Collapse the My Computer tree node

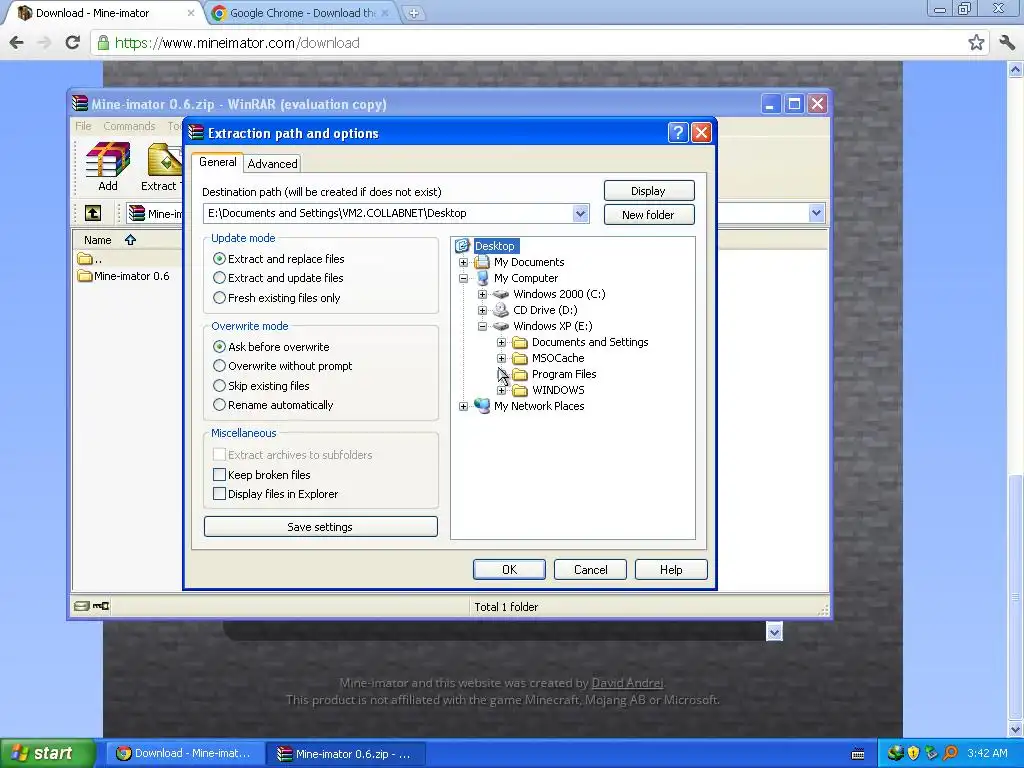pyautogui.click(x=463, y=278)
